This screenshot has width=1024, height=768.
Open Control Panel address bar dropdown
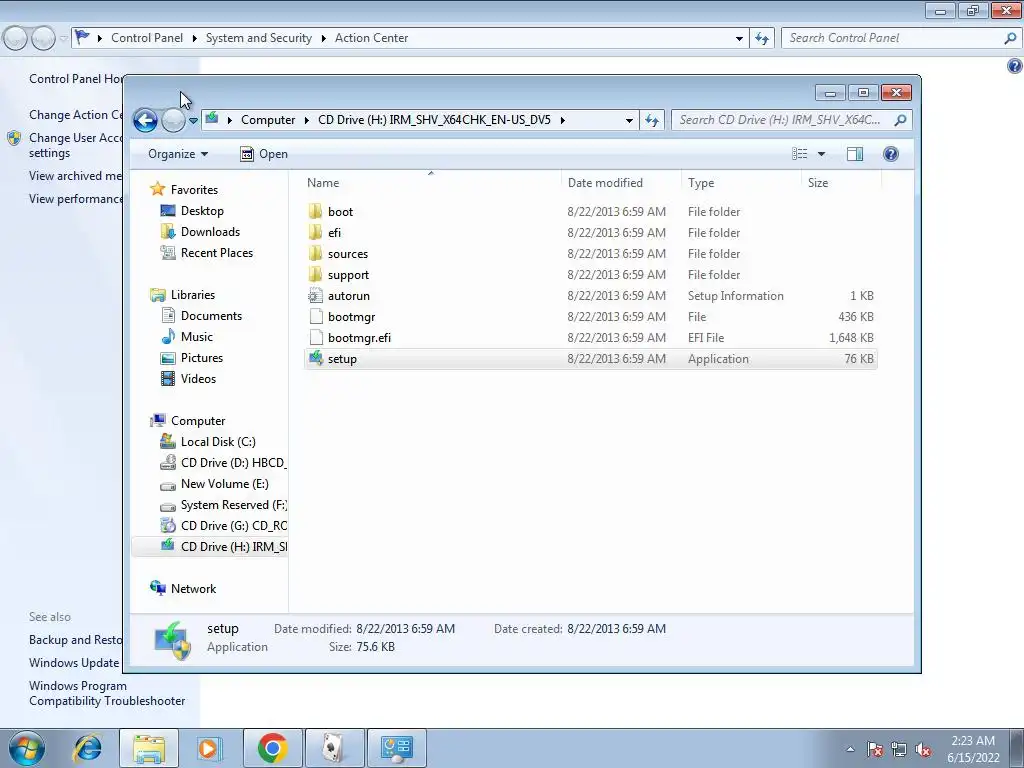pos(739,39)
